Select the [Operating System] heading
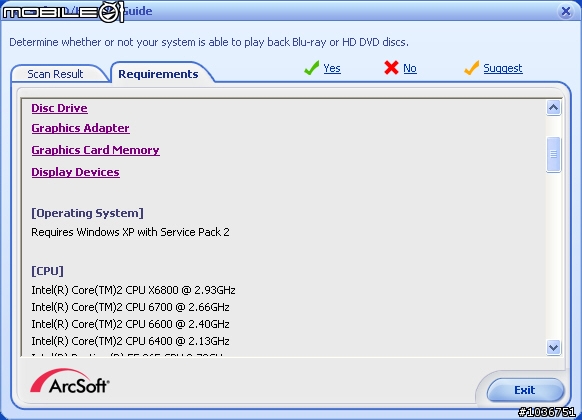This screenshot has width=582, height=420. tap(87, 213)
